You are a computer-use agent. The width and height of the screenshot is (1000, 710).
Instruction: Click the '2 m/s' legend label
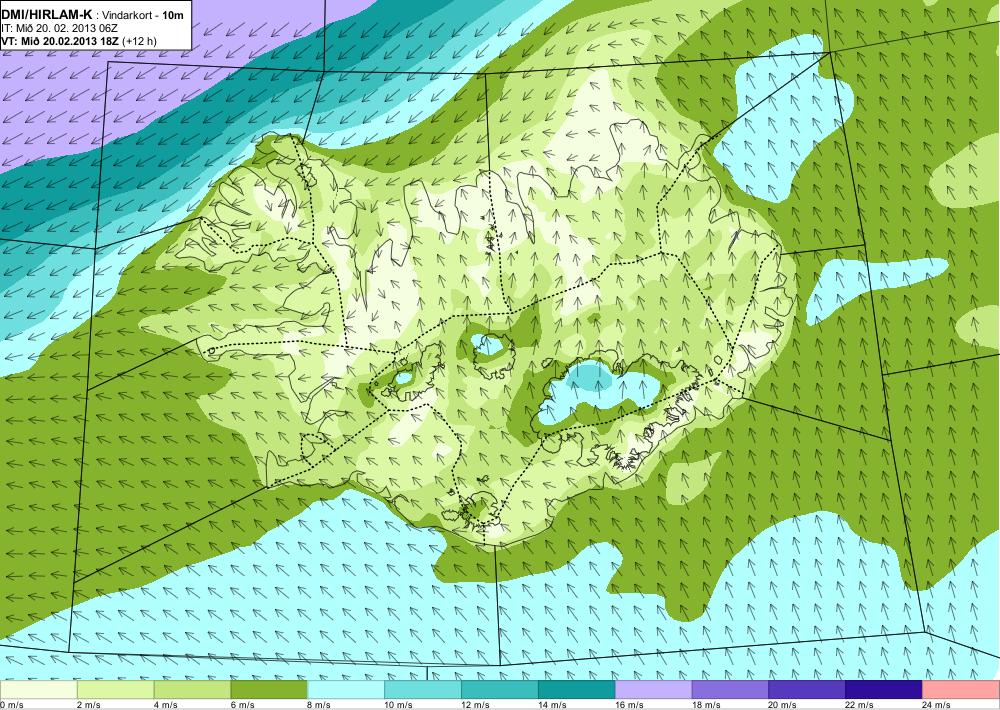[89, 705]
